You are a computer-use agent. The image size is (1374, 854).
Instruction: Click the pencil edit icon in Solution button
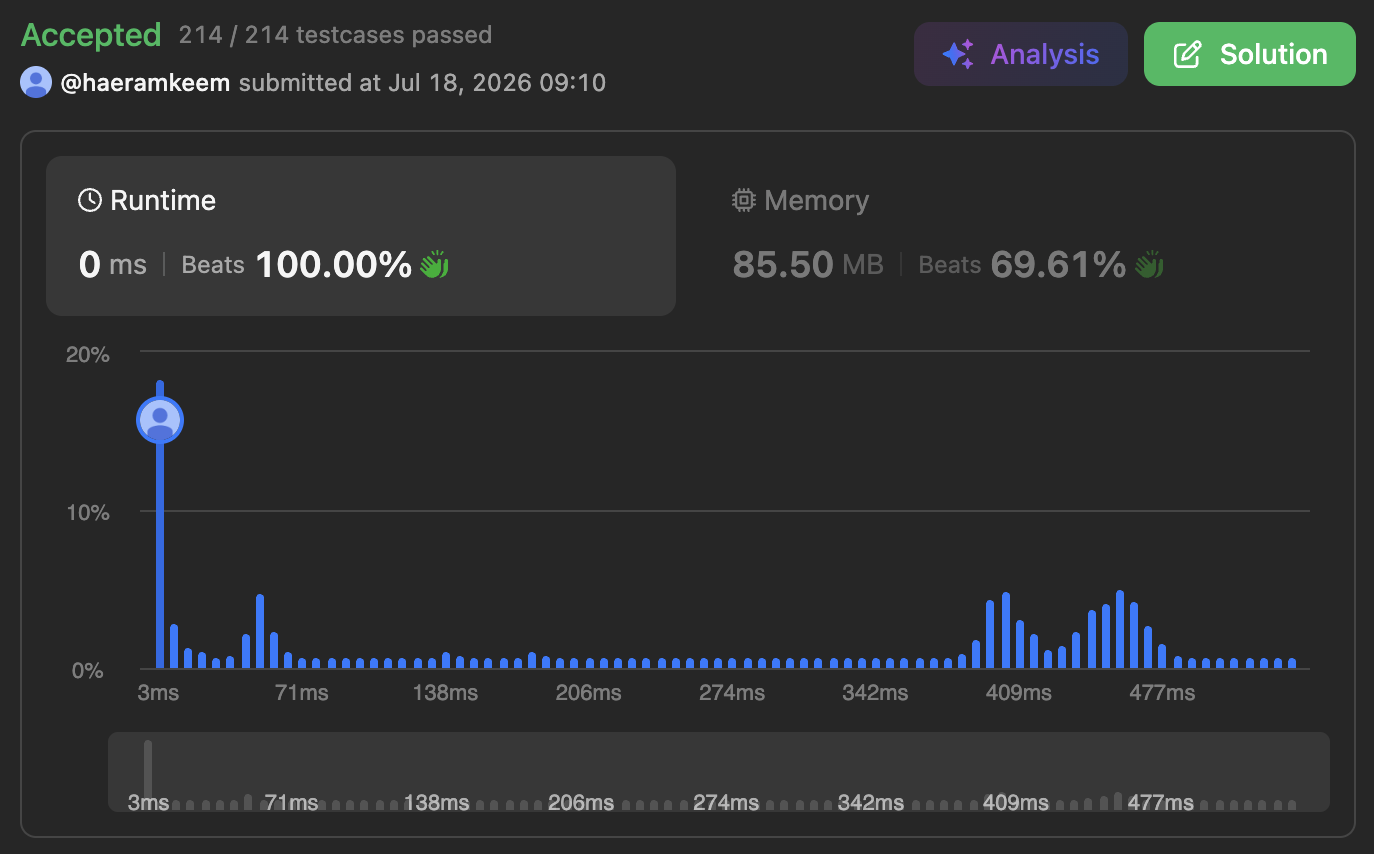tap(1187, 54)
